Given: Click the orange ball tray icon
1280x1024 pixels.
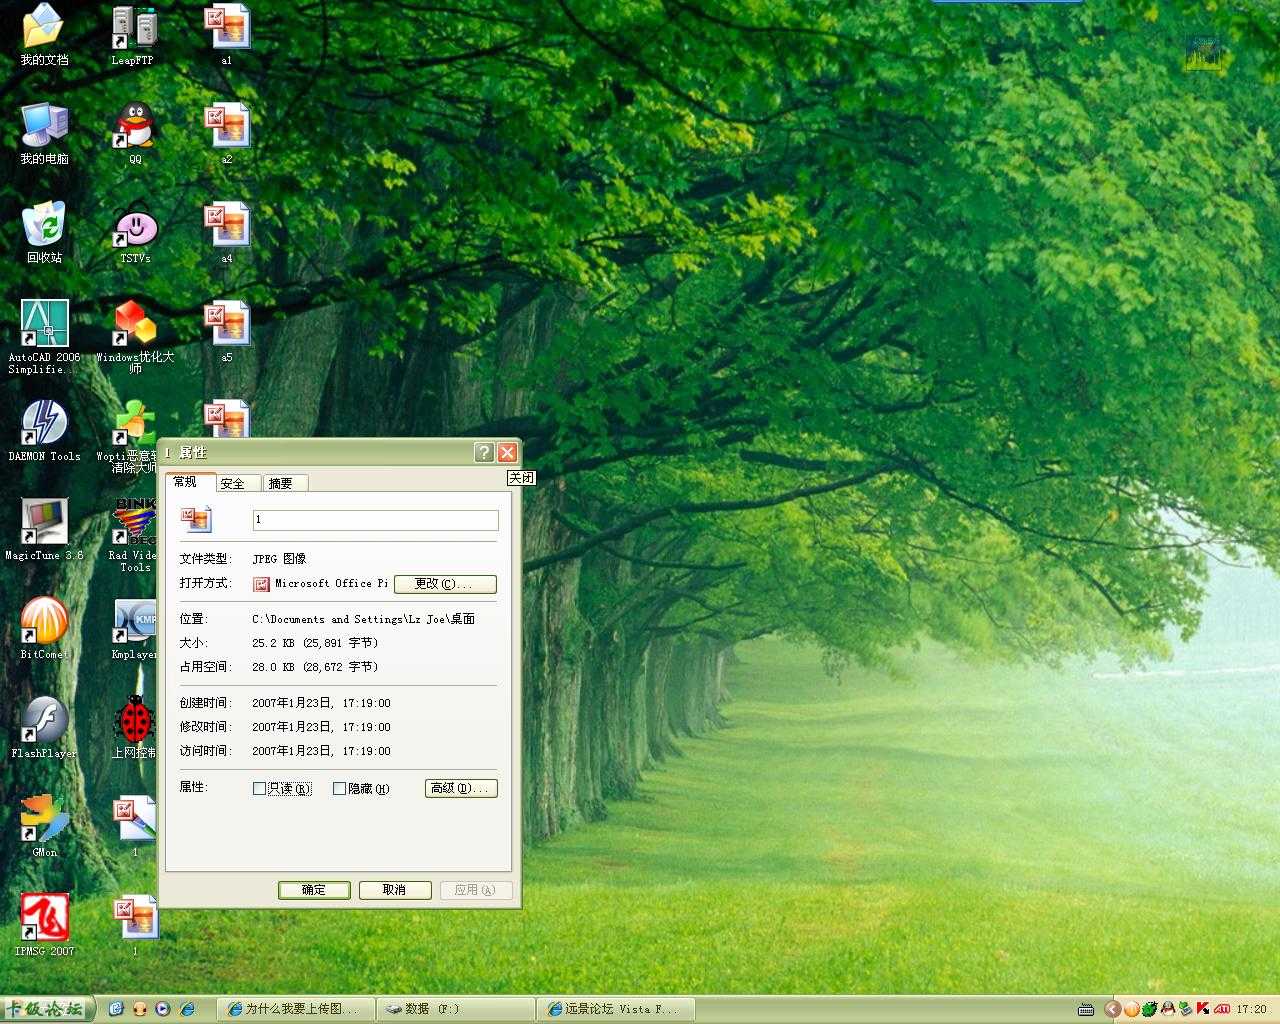Looking at the screenshot, I should tap(1131, 1009).
